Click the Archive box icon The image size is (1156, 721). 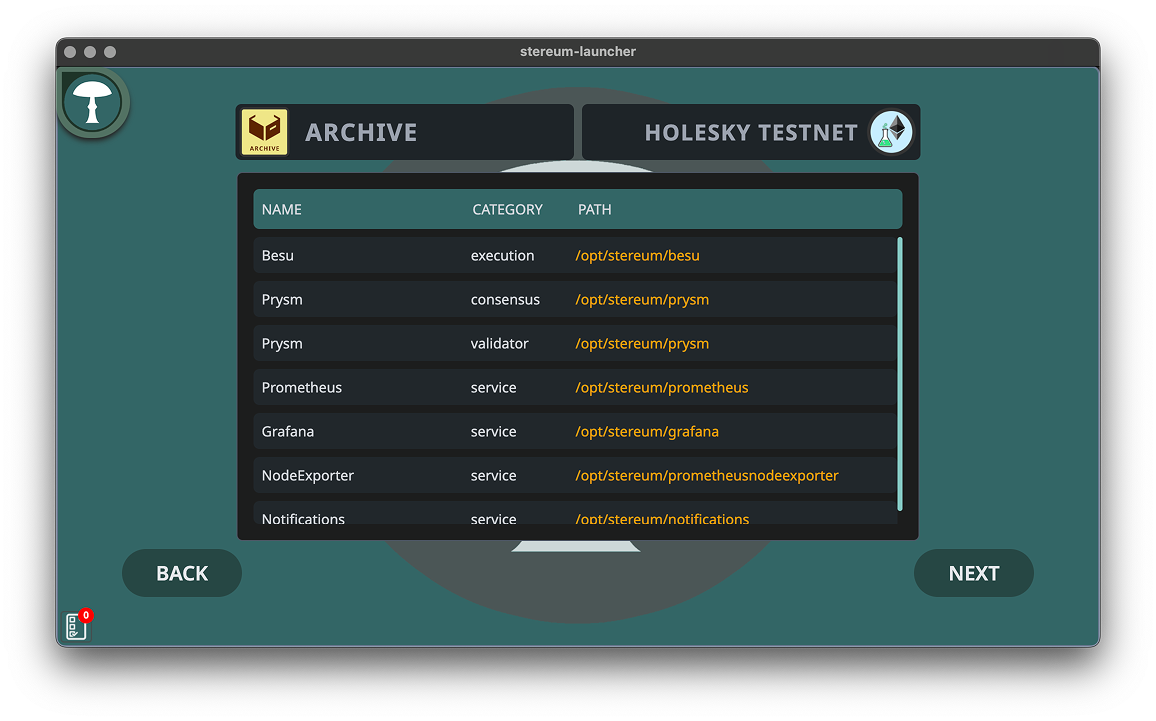coord(265,132)
